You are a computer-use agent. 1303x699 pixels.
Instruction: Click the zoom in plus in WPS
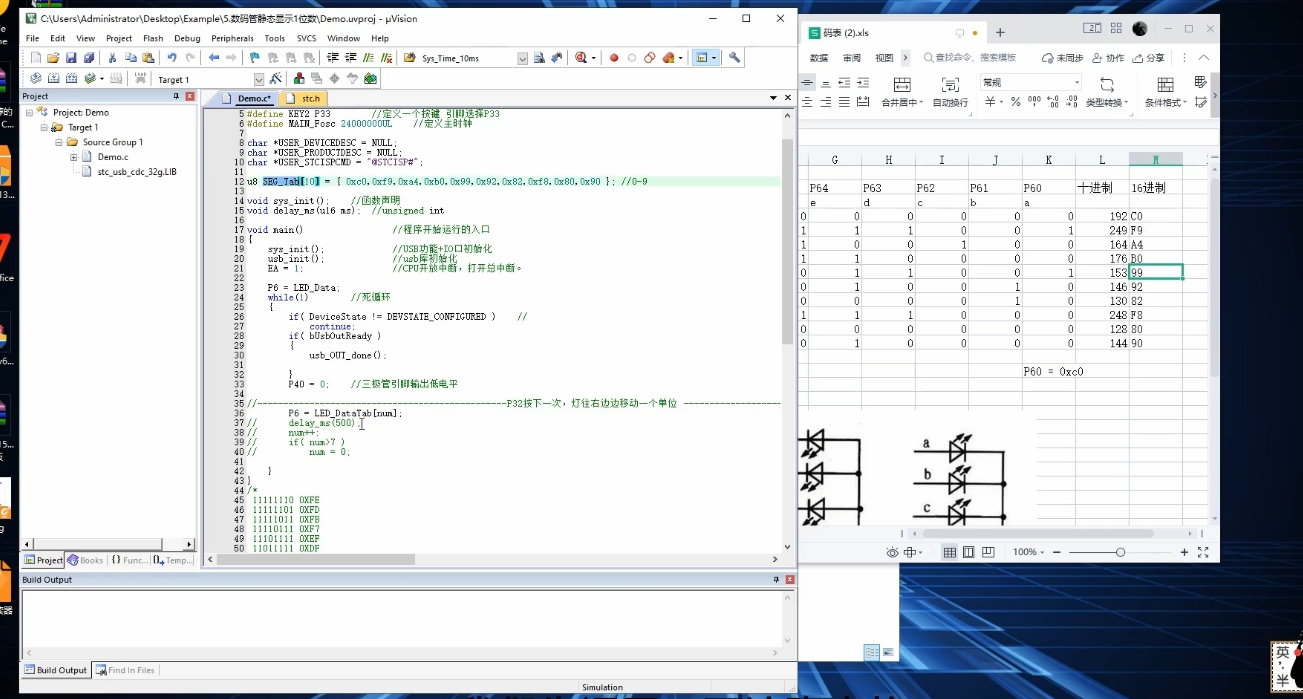[x=1185, y=552]
